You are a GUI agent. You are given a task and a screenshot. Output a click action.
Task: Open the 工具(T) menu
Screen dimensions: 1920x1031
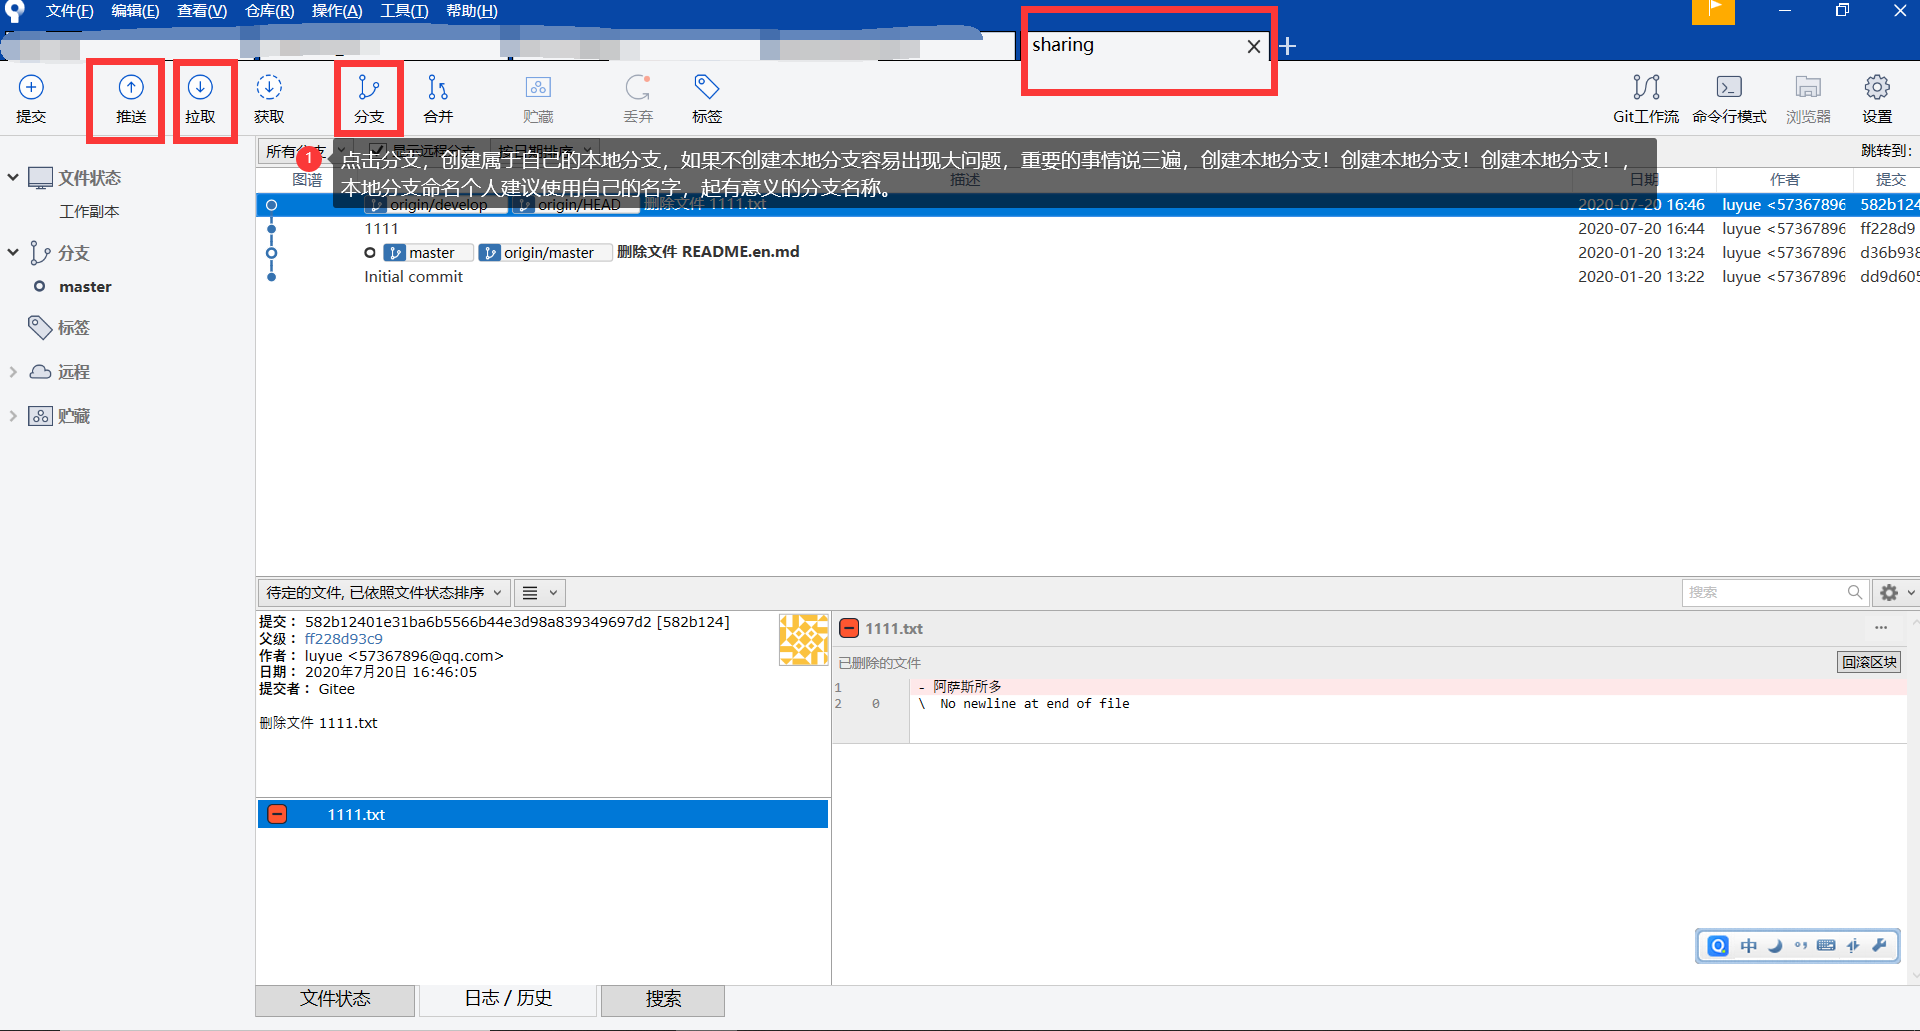[x=404, y=11]
